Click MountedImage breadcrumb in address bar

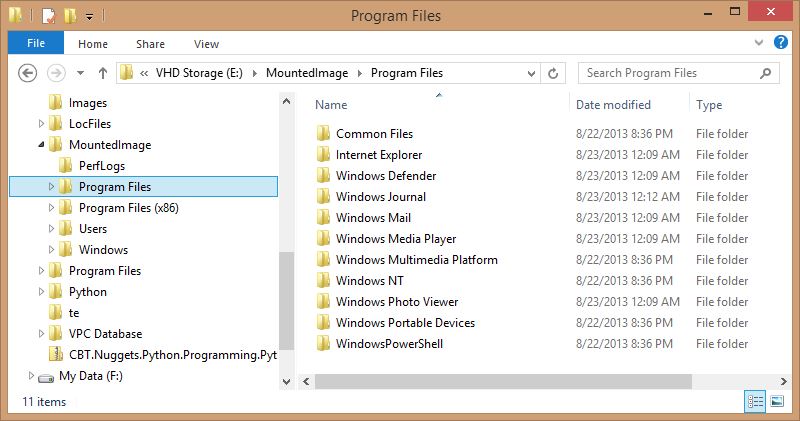coord(307,73)
